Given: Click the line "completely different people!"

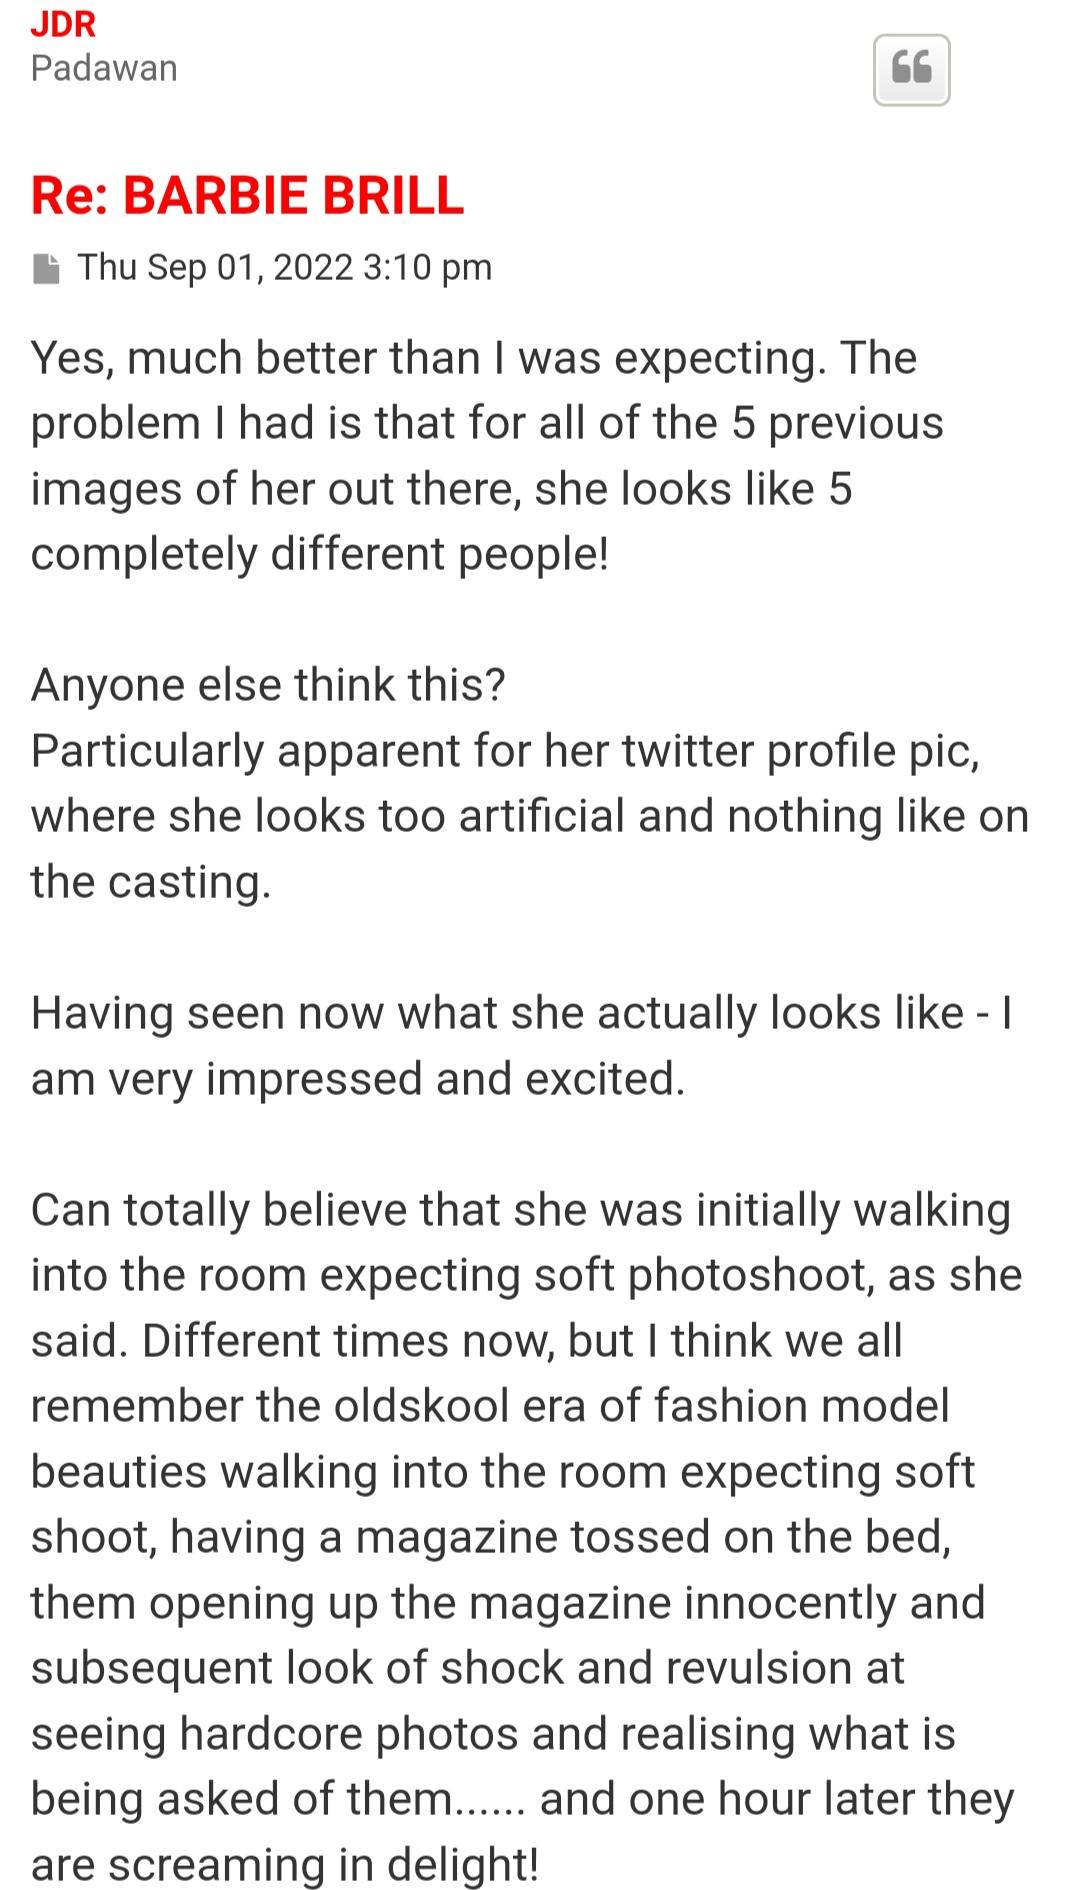Looking at the screenshot, I should [320, 554].
